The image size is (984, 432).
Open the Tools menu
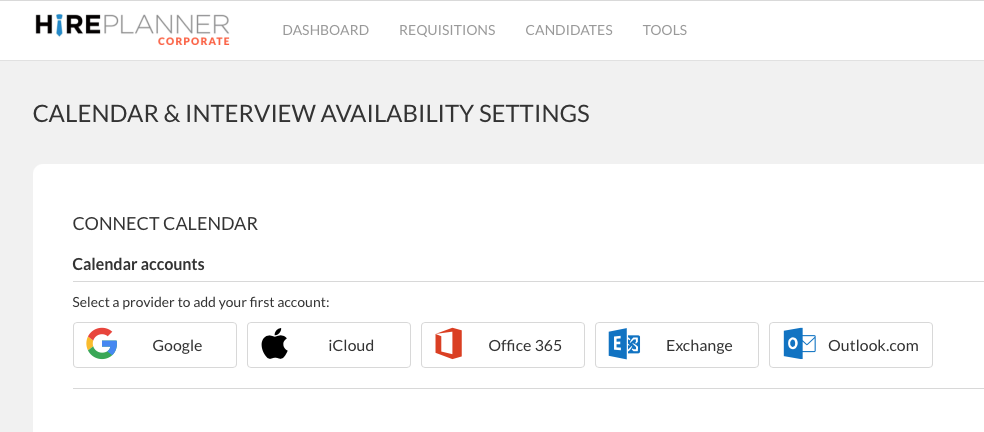coord(665,30)
